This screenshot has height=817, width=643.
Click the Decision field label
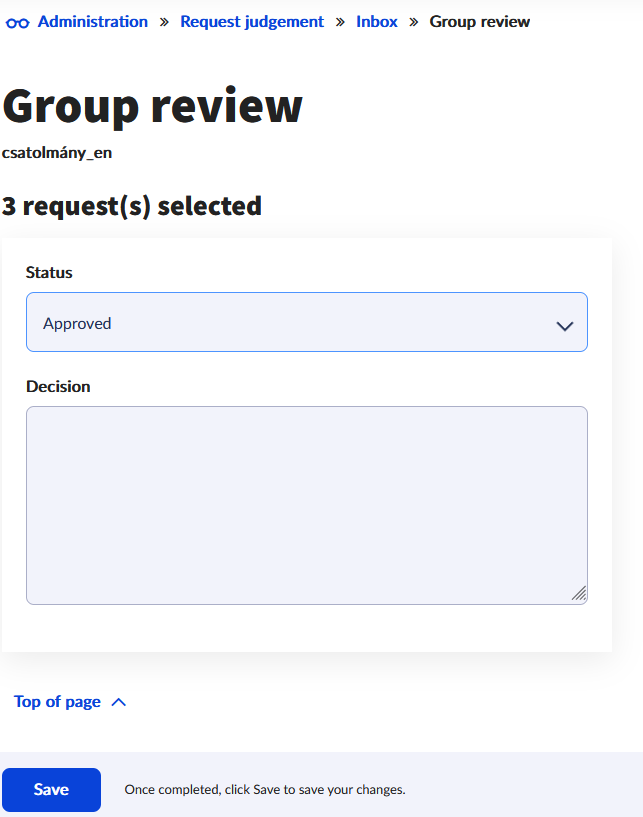tap(58, 386)
